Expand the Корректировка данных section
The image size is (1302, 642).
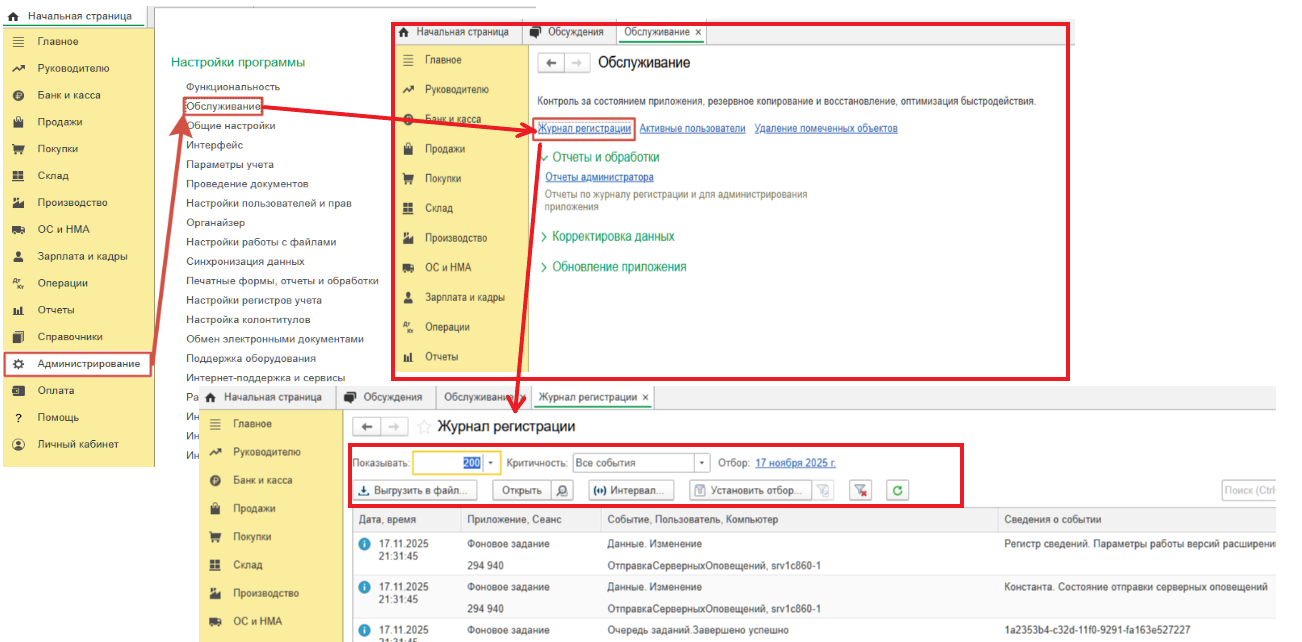(544, 237)
